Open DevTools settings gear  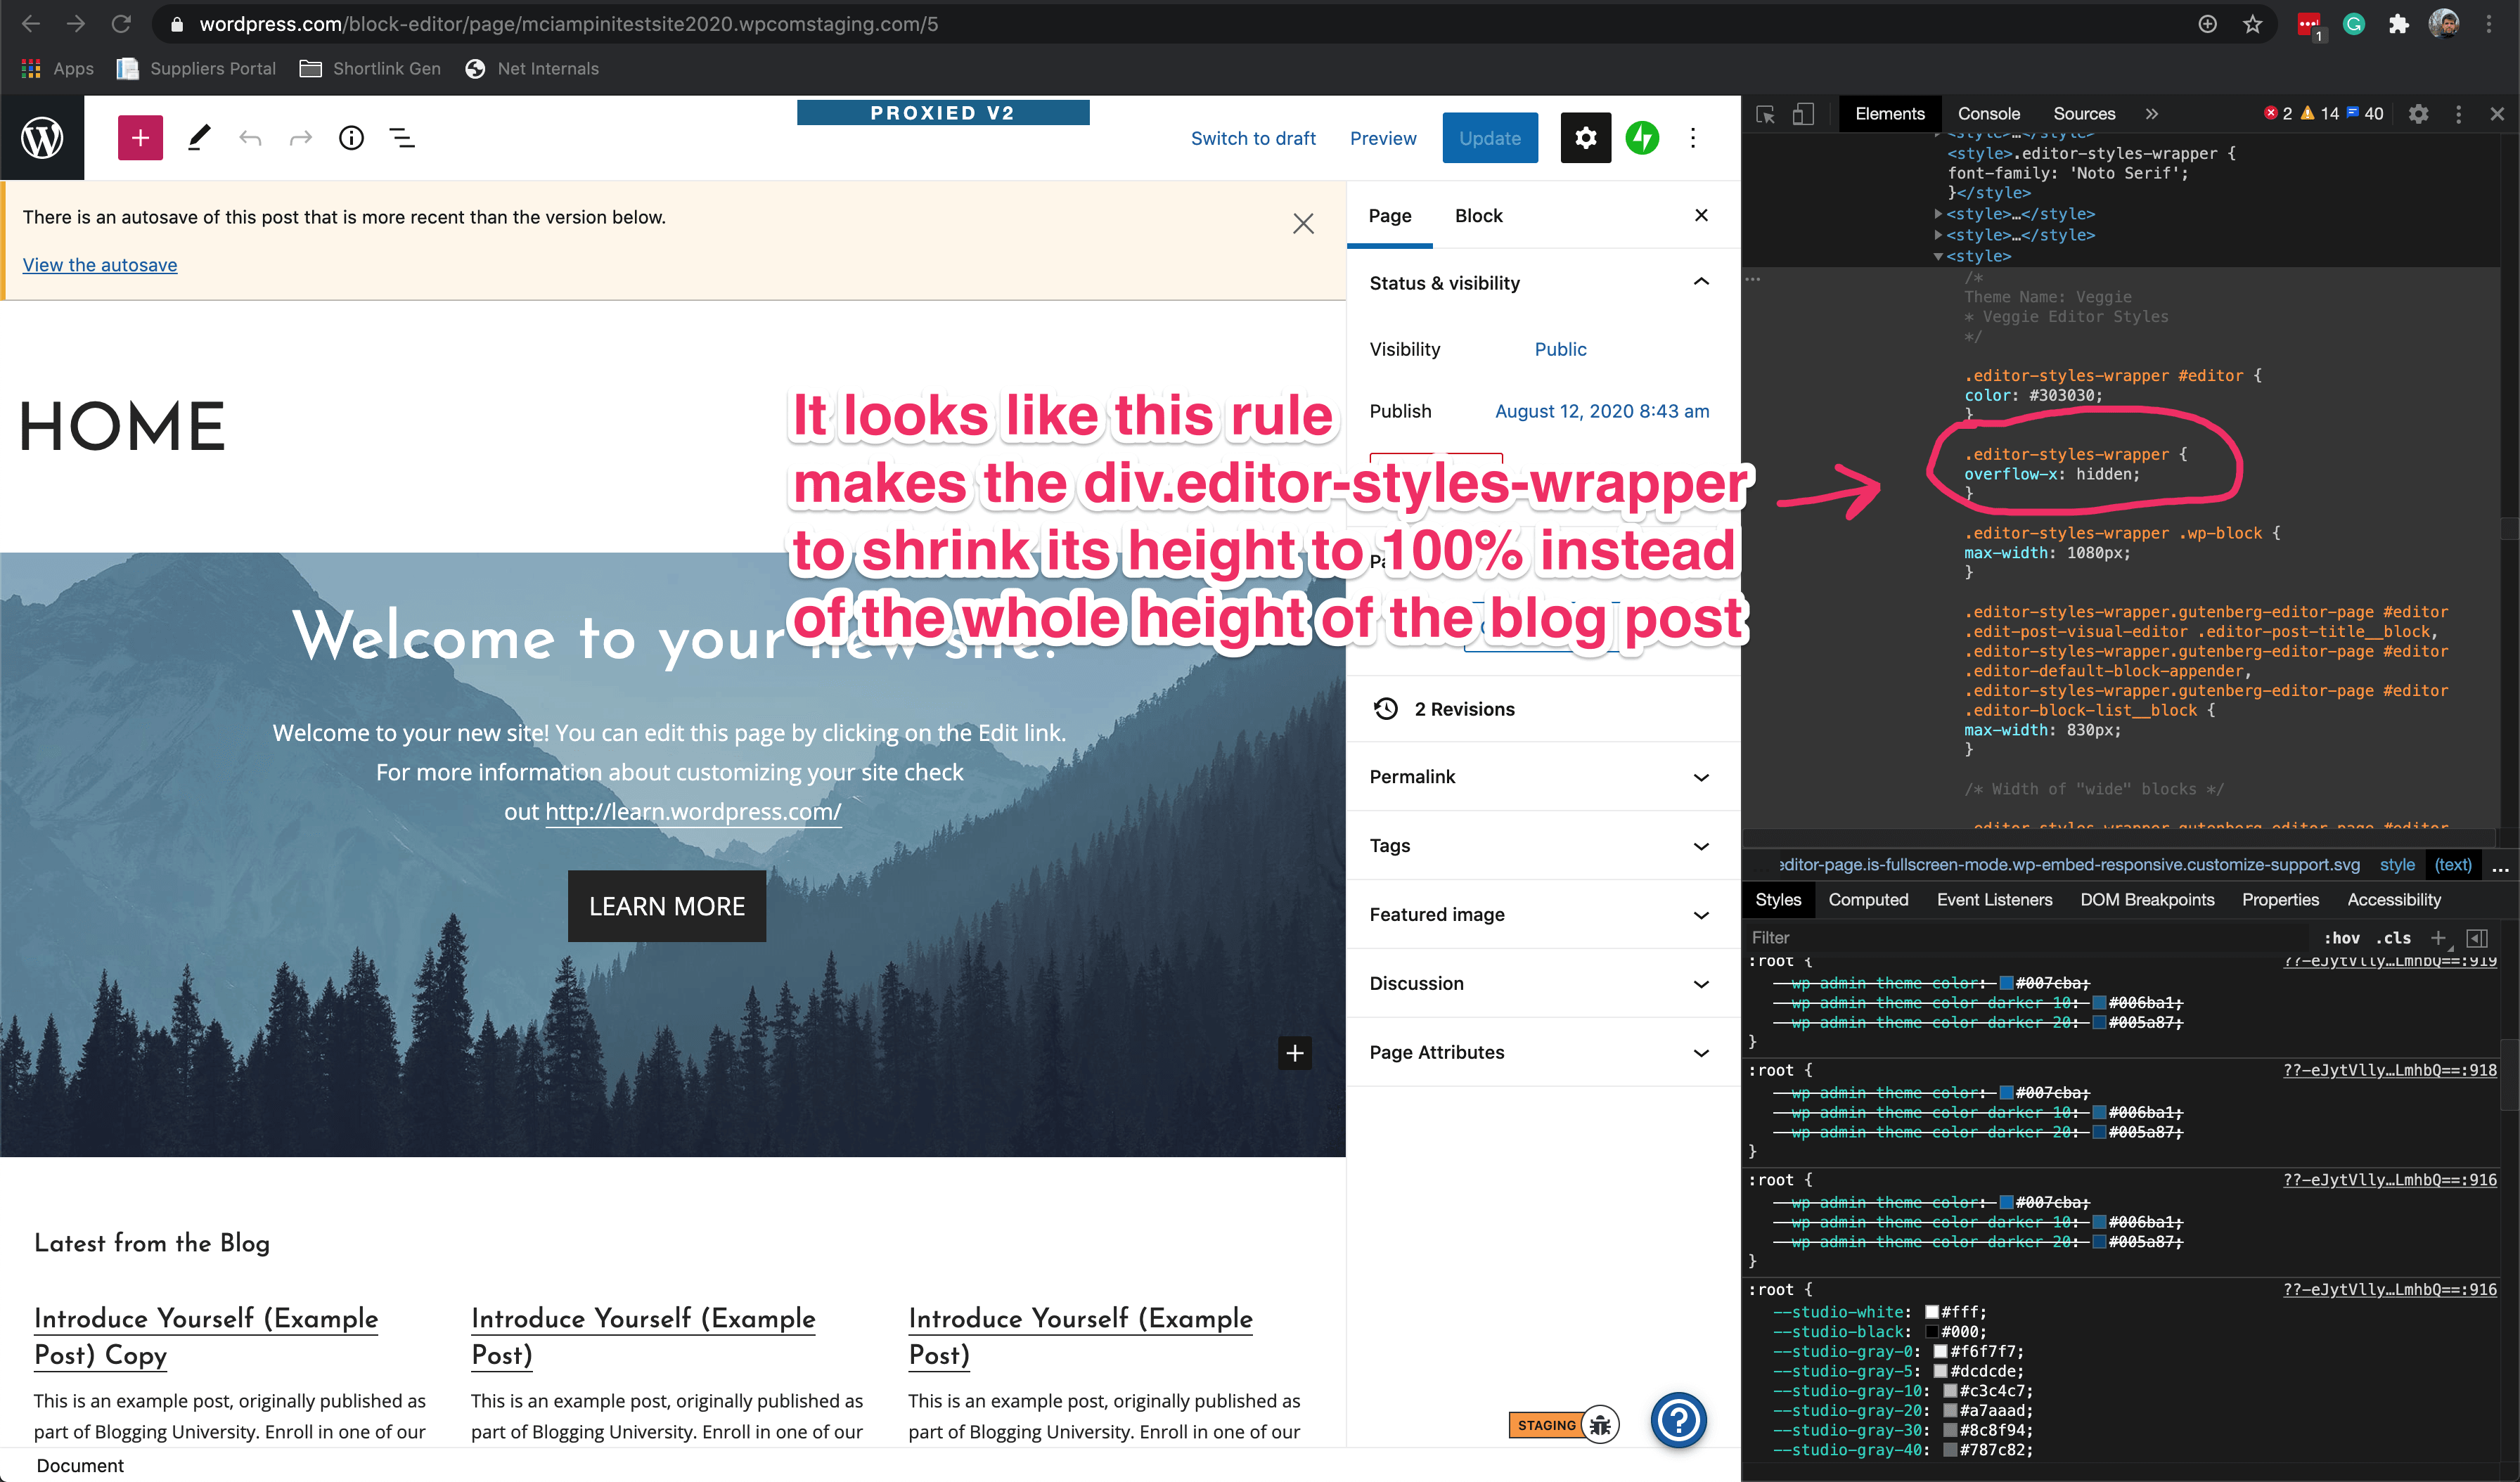point(2418,114)
